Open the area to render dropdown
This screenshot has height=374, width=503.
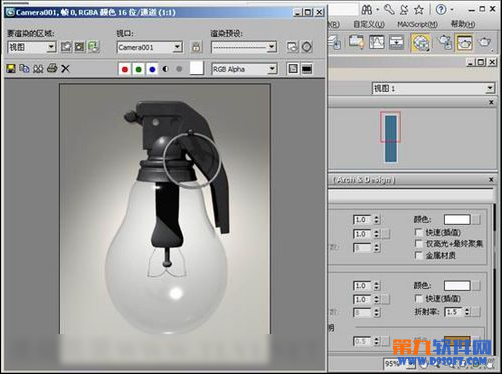tap(51, 47)
